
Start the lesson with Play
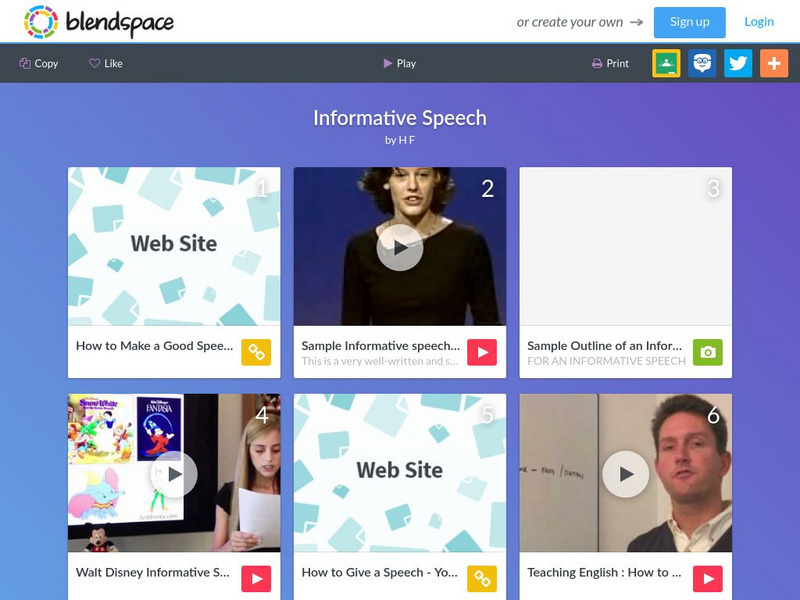[399, 63]
